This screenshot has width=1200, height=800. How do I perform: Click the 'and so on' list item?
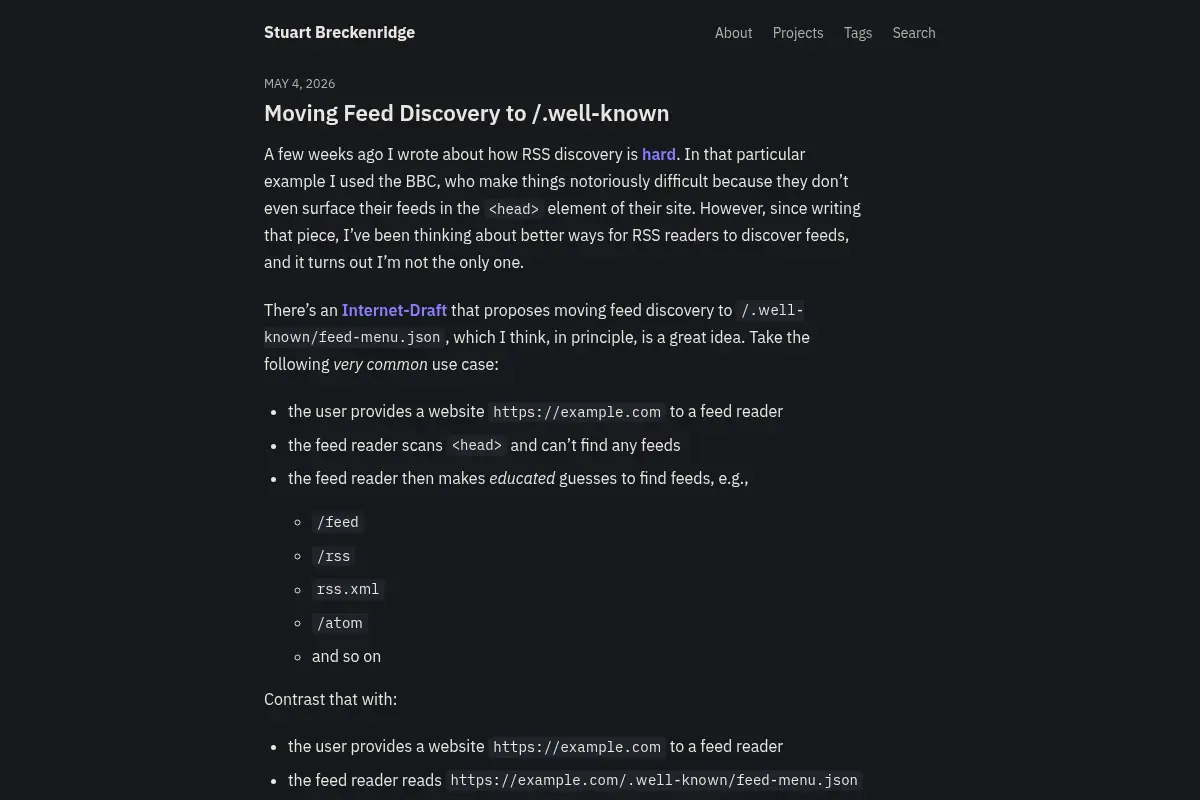click(x=346, y=656)
